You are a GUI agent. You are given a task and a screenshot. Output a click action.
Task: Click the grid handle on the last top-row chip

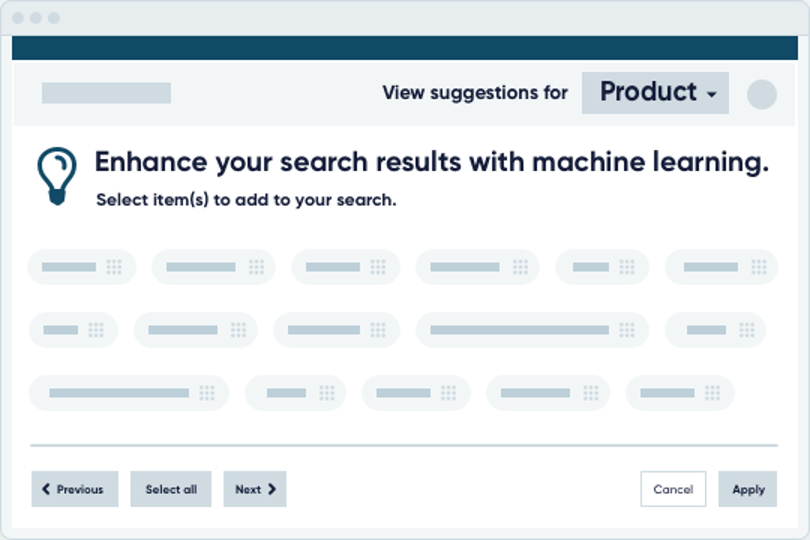click(759, 267)
